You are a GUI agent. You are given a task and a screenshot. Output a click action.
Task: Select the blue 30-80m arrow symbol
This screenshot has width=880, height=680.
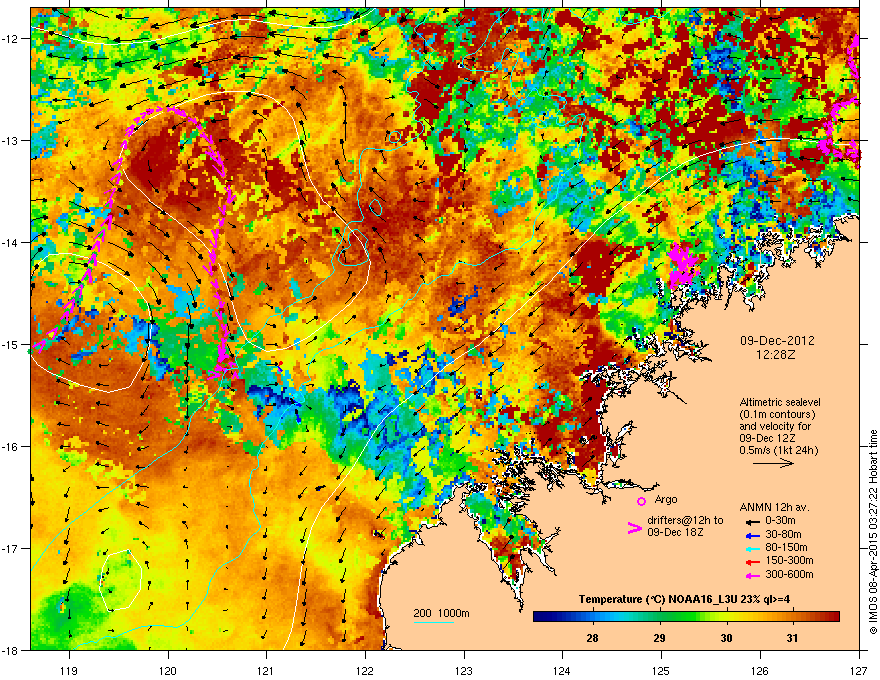coord(752,535)
